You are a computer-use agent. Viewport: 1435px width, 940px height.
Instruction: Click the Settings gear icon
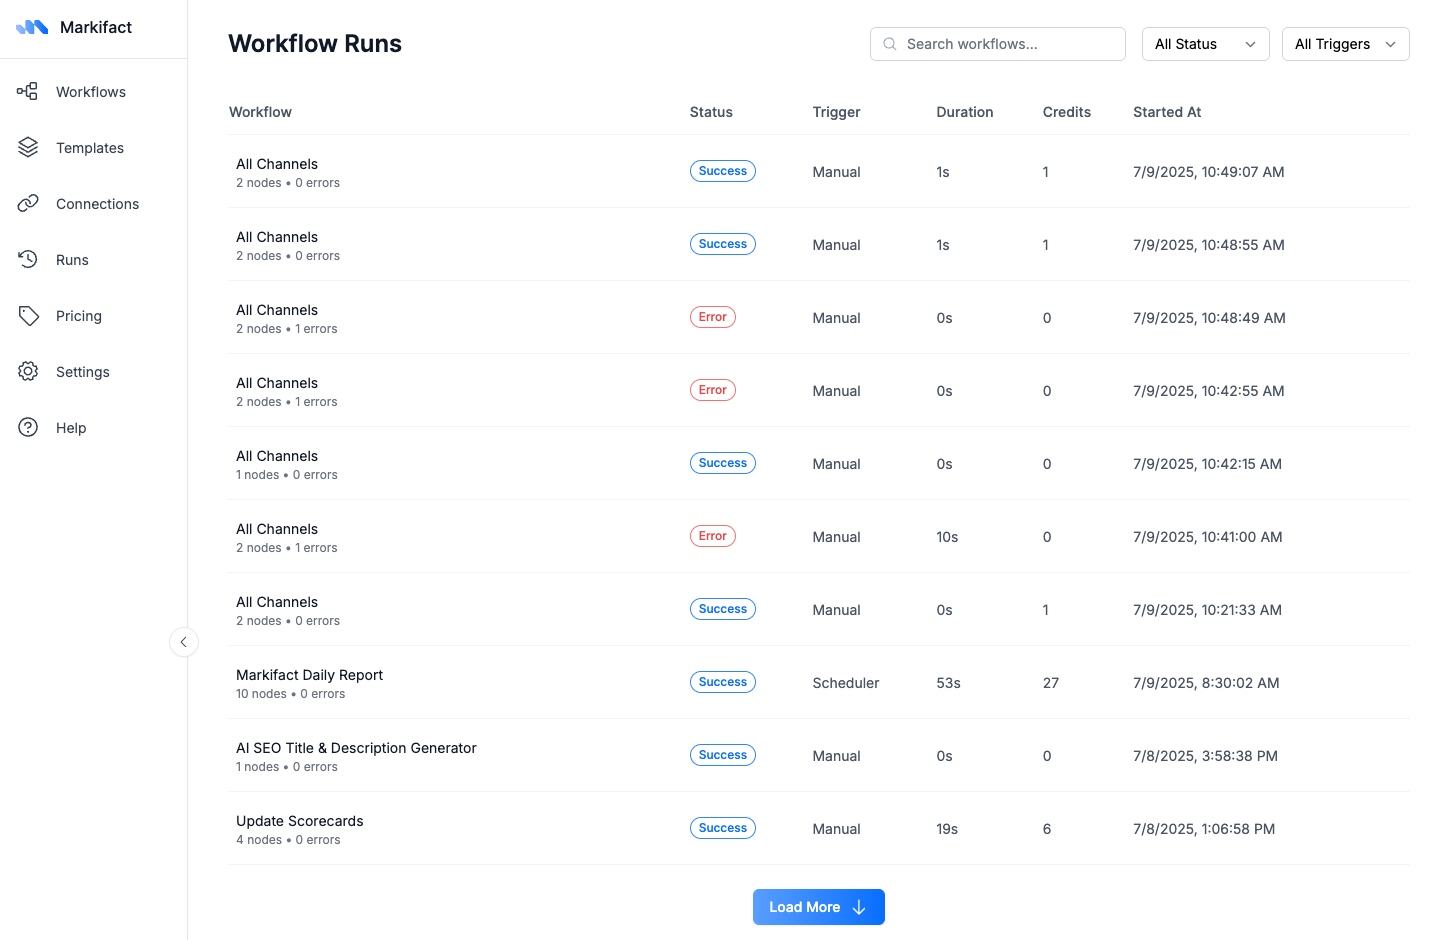29,371
